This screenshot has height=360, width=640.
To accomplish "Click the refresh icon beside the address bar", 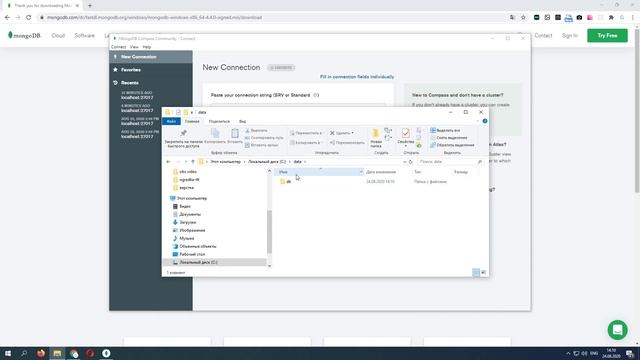I will [411, 162].
